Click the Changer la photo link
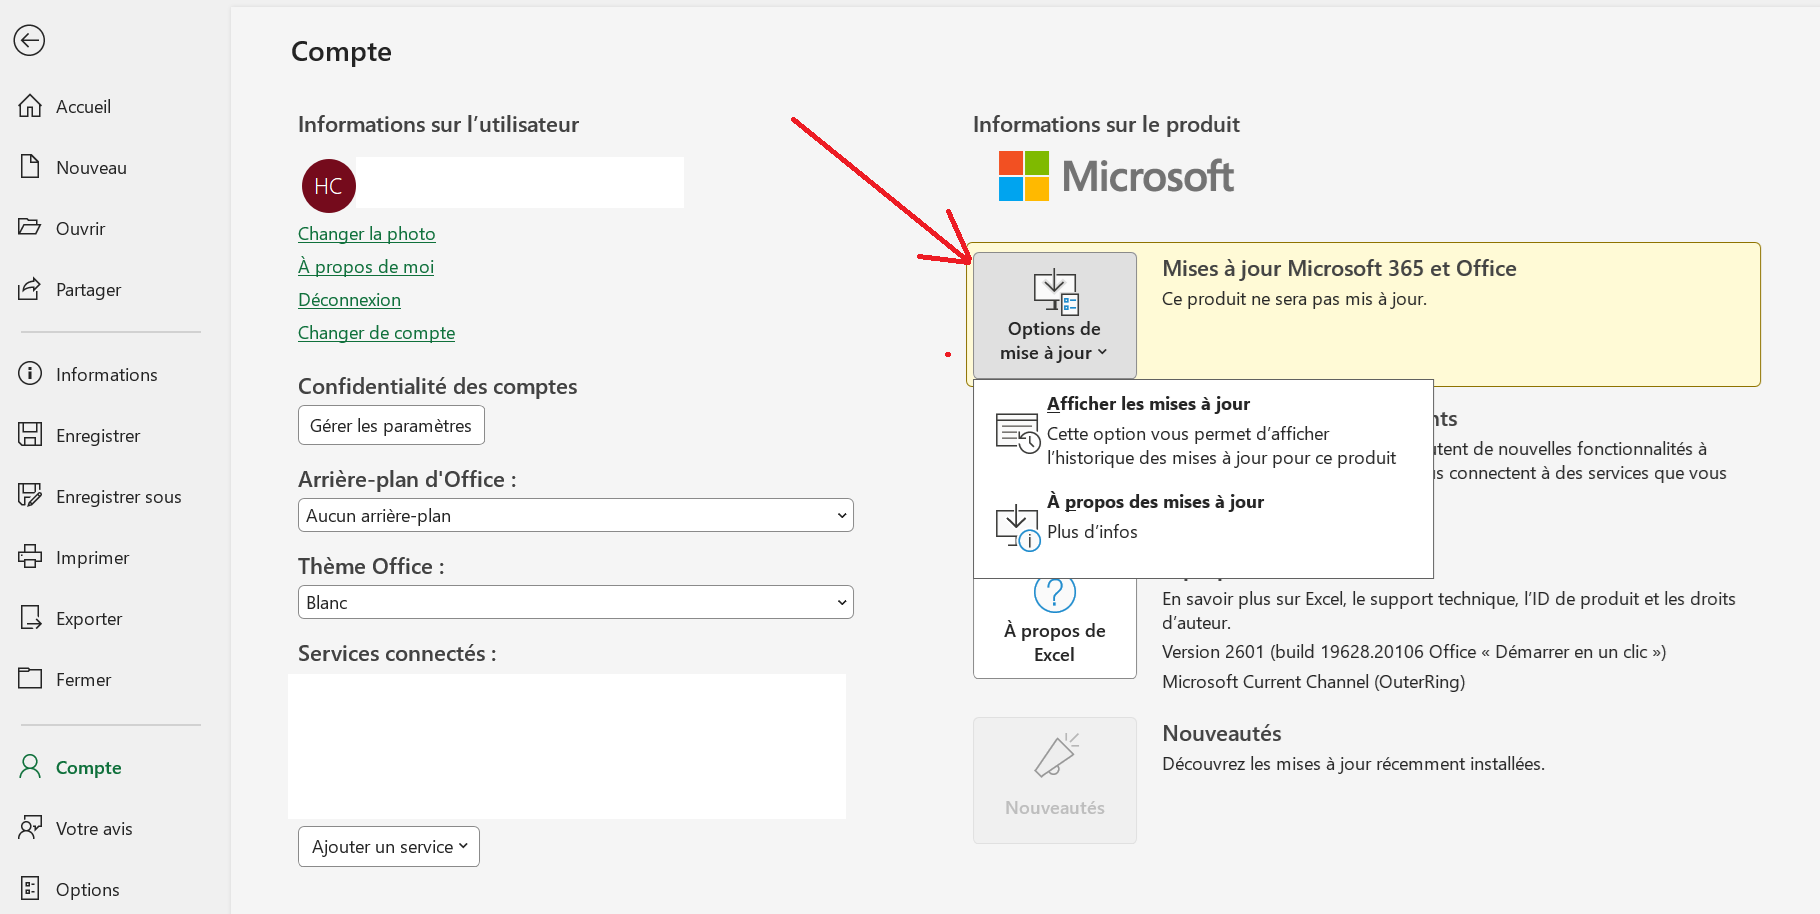The width and height of the screenshot is (1820, 914). pos(366,233)
